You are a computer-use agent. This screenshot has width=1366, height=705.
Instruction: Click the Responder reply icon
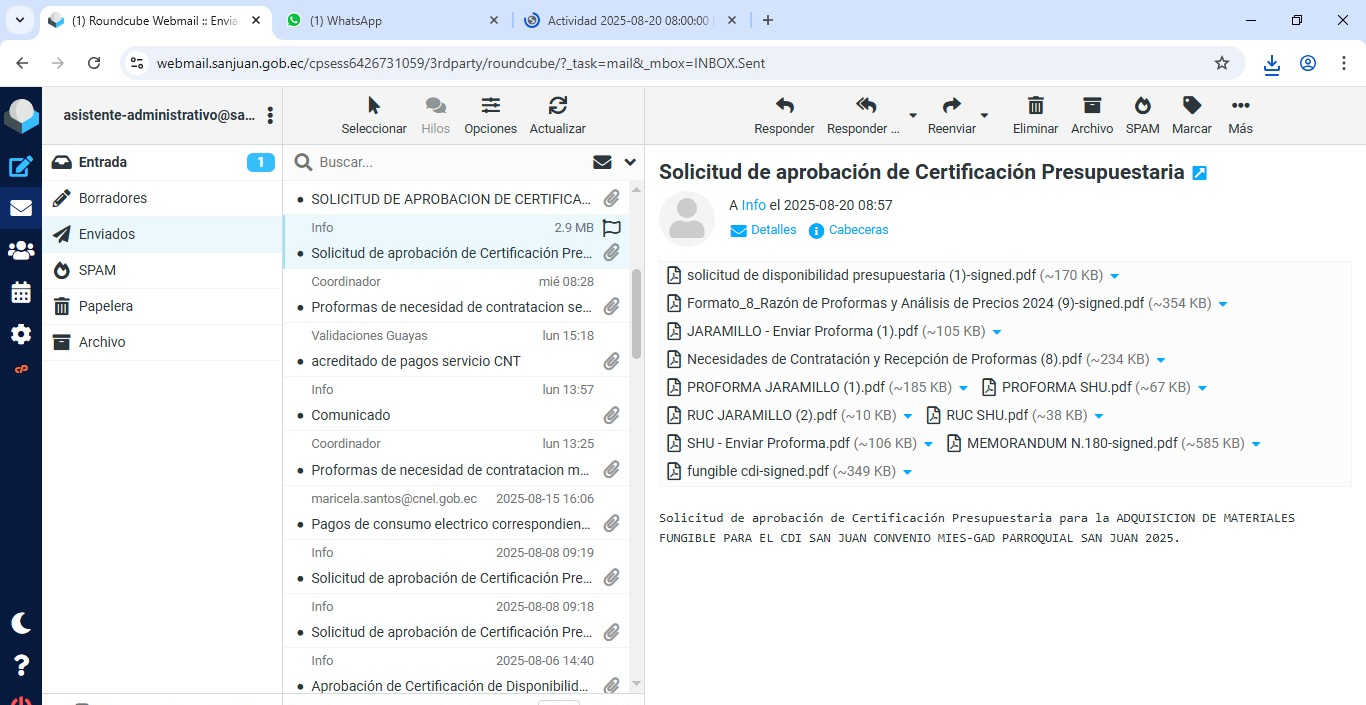(x=784, y=106)
